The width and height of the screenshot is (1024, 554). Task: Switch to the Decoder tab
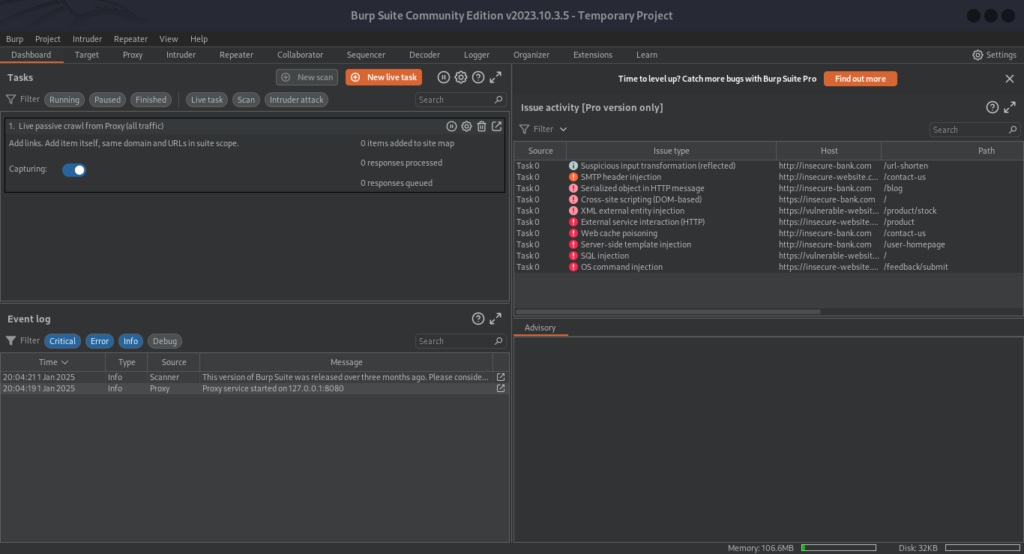point(424,55)
